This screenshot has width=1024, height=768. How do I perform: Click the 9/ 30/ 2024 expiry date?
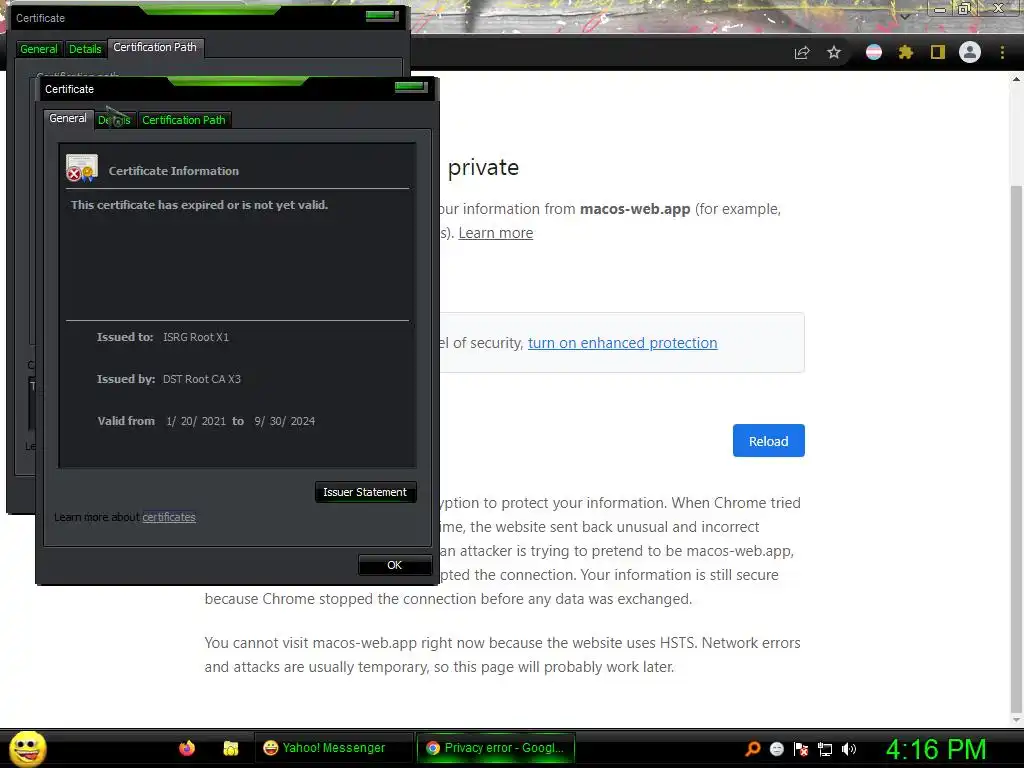[285, 421]
